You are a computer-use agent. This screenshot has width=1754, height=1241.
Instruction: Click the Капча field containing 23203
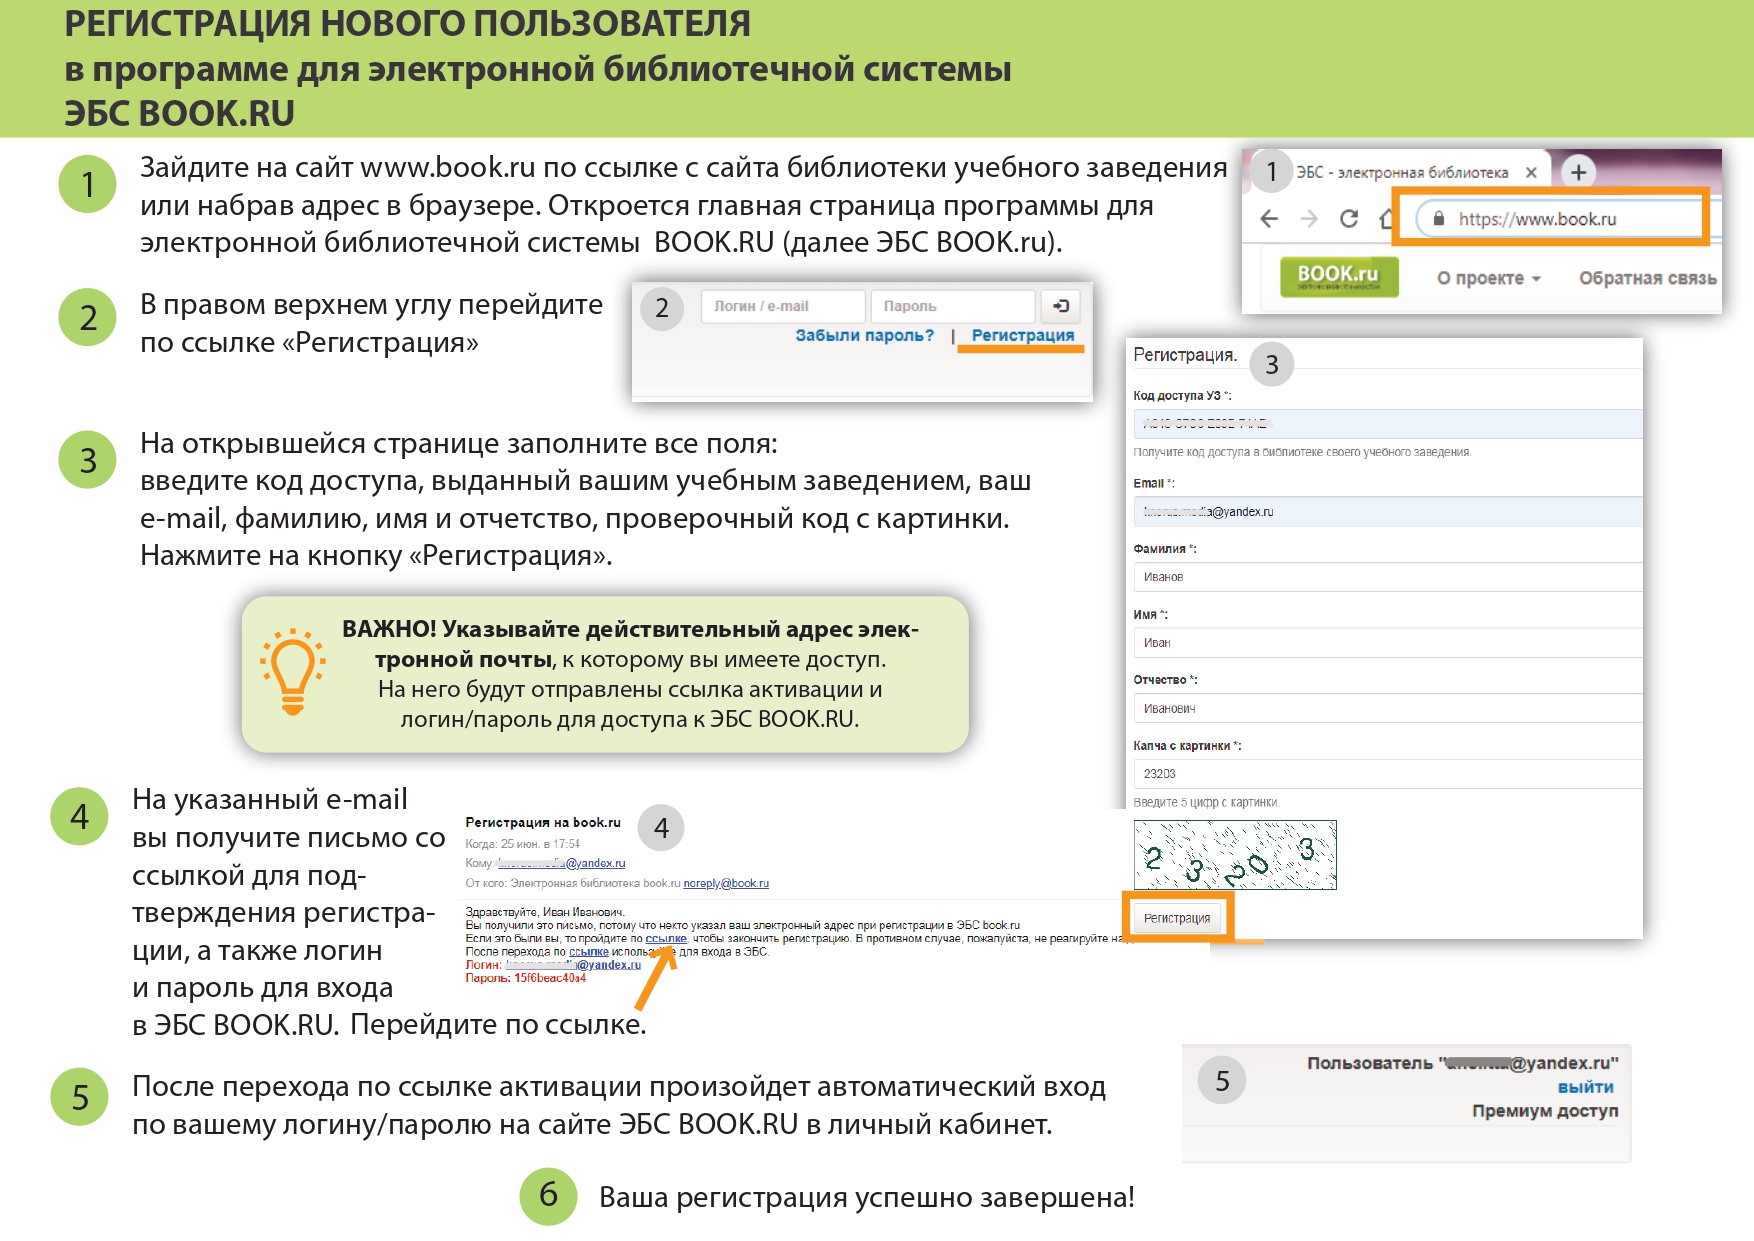pos(1388,774)
